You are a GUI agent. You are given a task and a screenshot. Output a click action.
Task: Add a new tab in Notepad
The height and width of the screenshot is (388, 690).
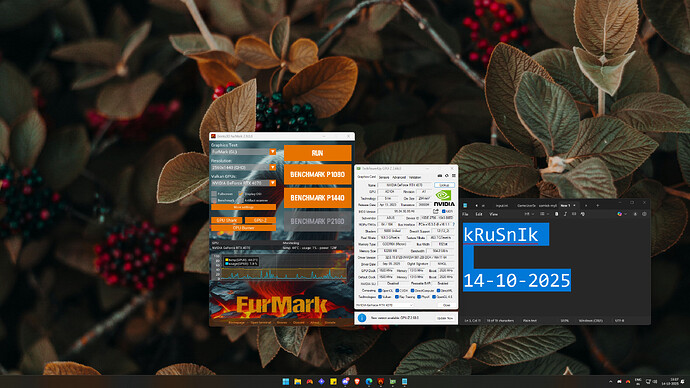(x=598, y=205)
